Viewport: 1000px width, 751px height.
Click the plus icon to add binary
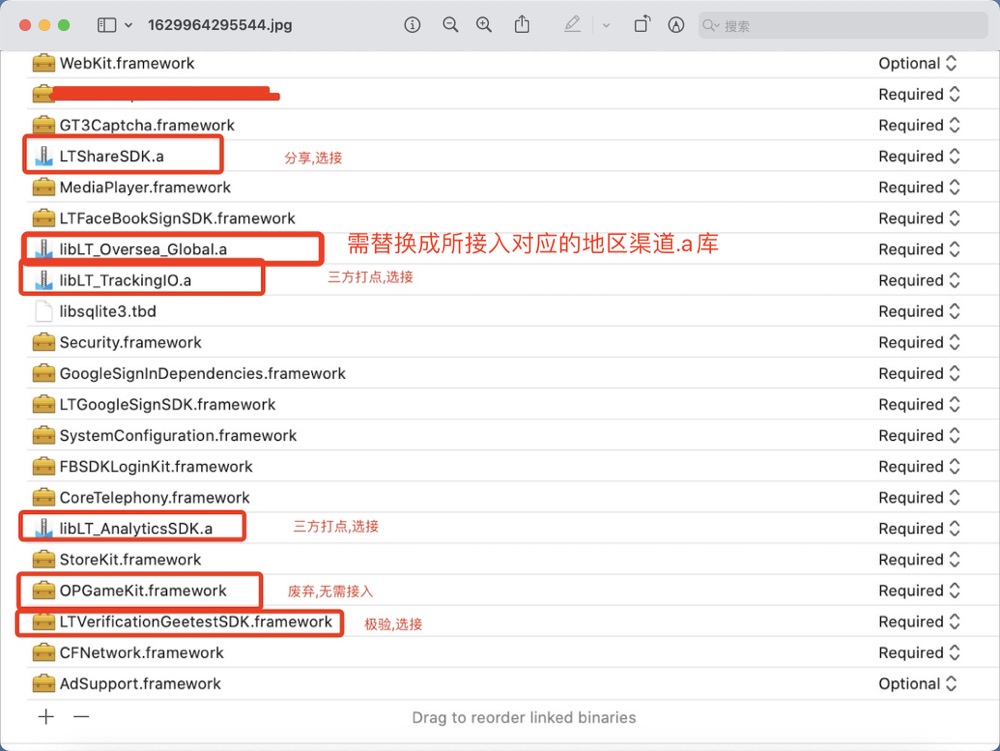click(46, 717)
